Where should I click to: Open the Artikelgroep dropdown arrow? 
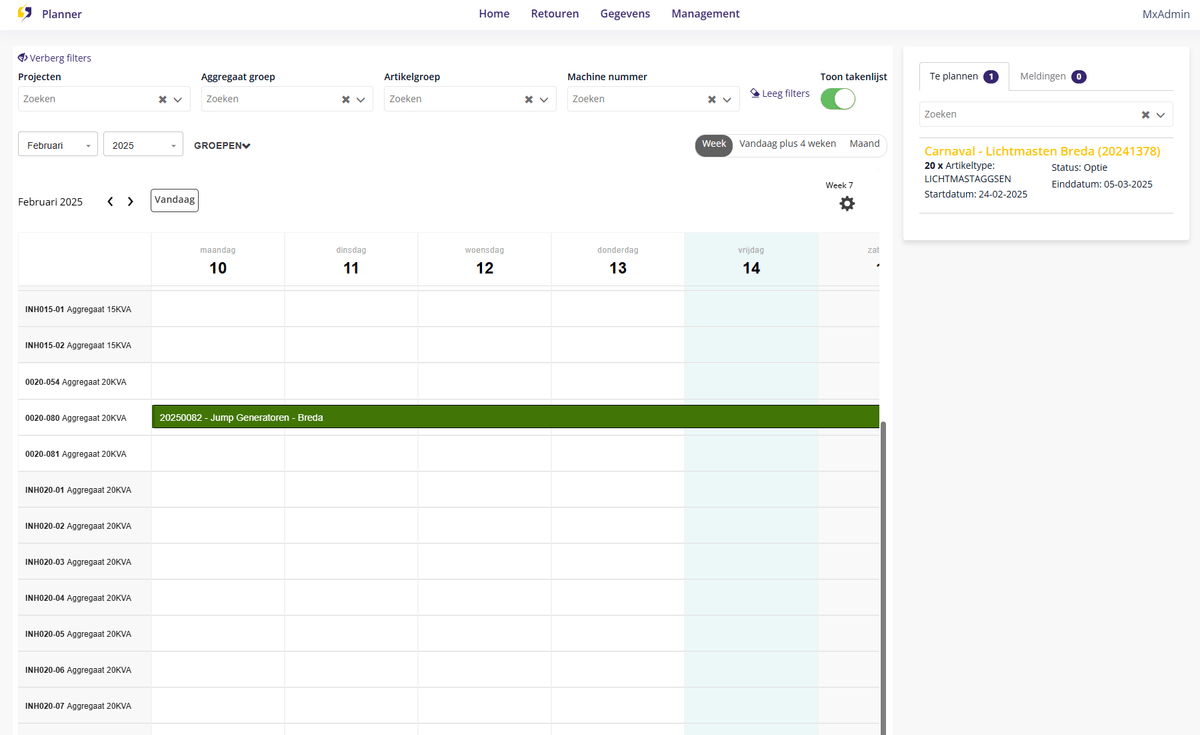point(543,99)
